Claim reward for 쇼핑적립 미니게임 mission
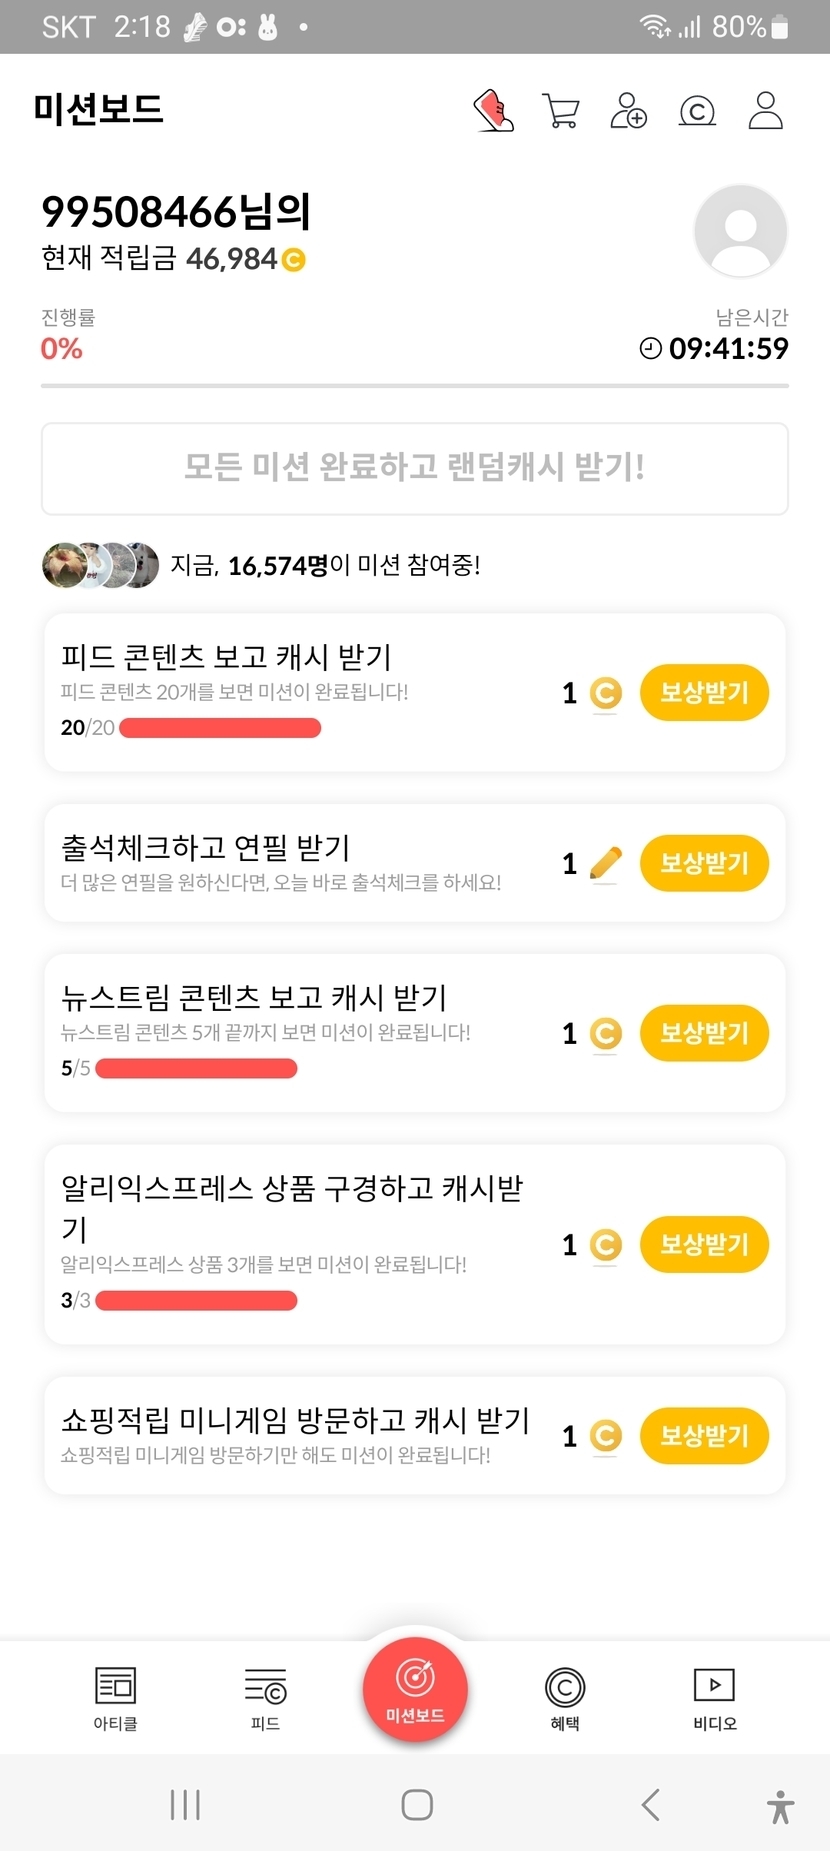 [704, 1436]
